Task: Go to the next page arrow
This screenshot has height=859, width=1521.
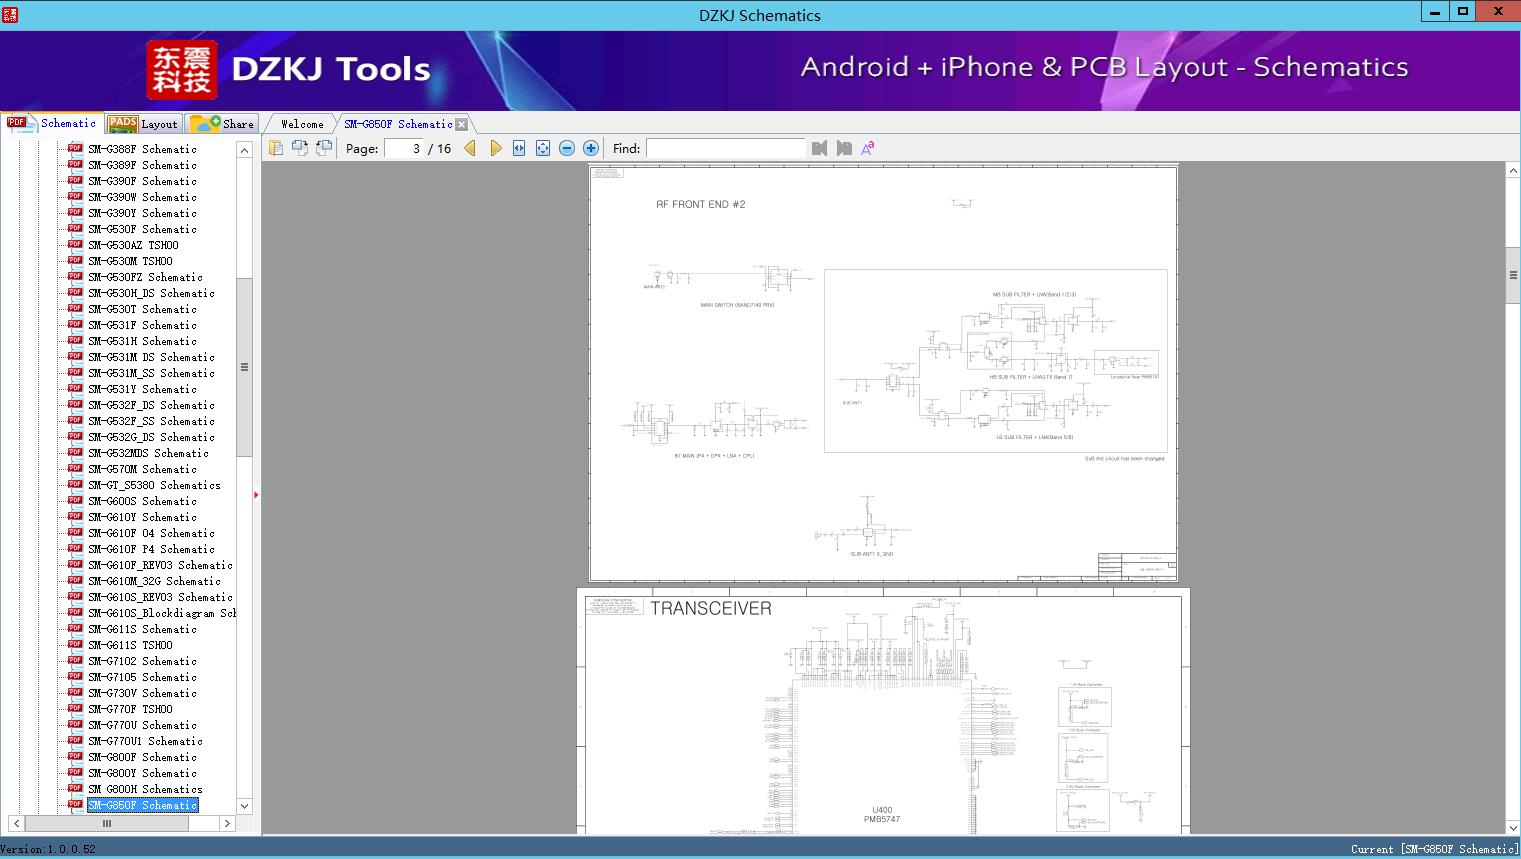Action: point(495,148)
